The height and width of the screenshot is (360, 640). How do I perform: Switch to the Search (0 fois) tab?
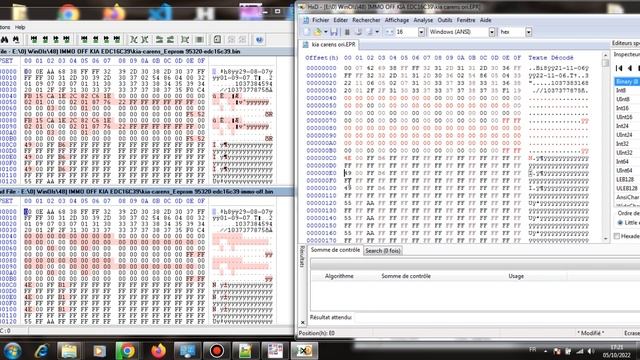382,251
